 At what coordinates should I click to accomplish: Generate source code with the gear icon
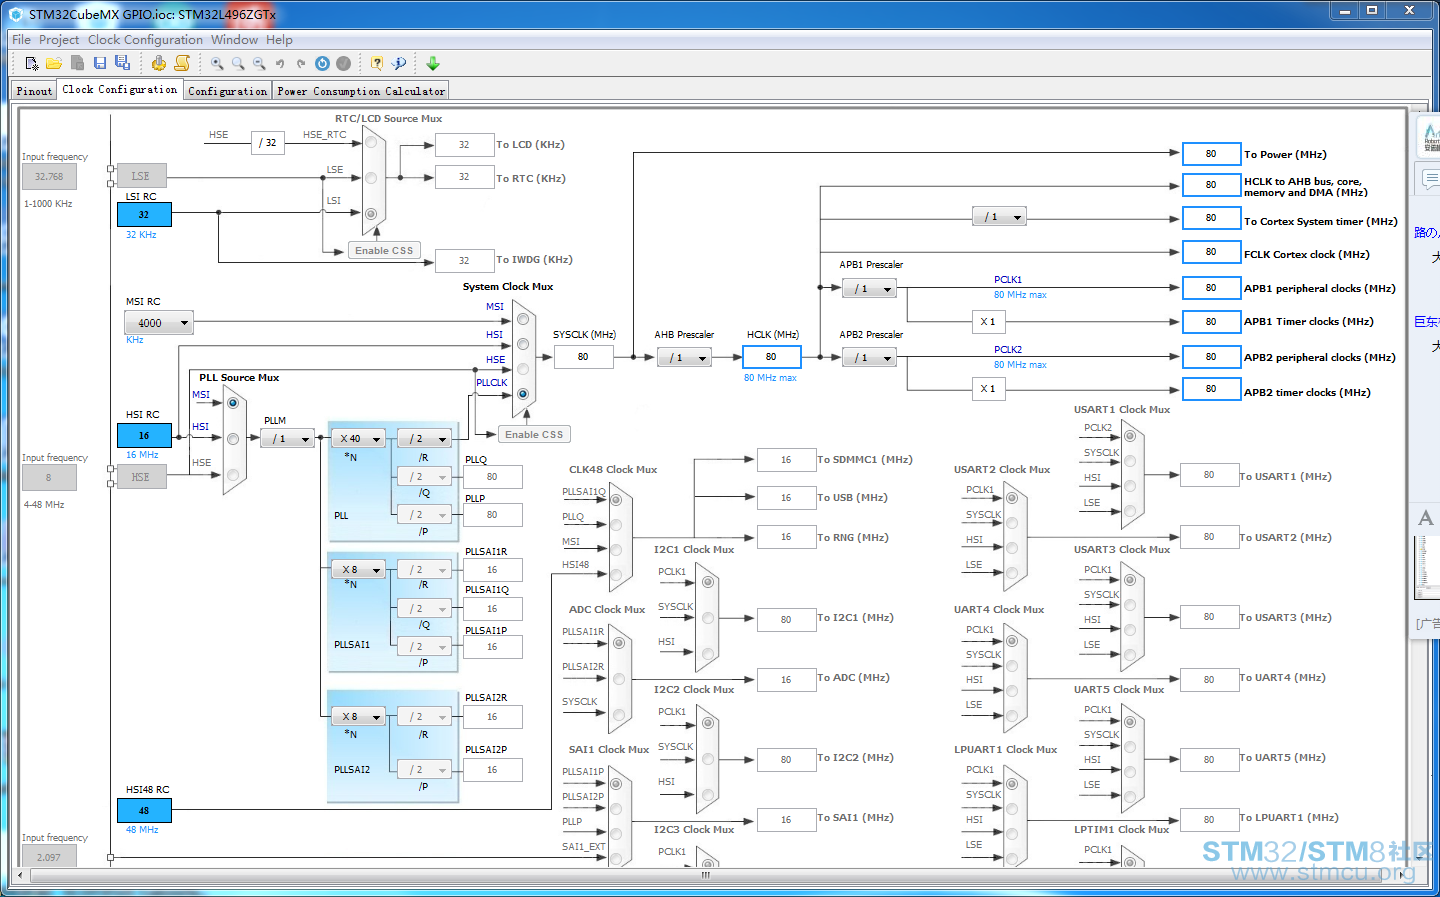tap(159, 63)
